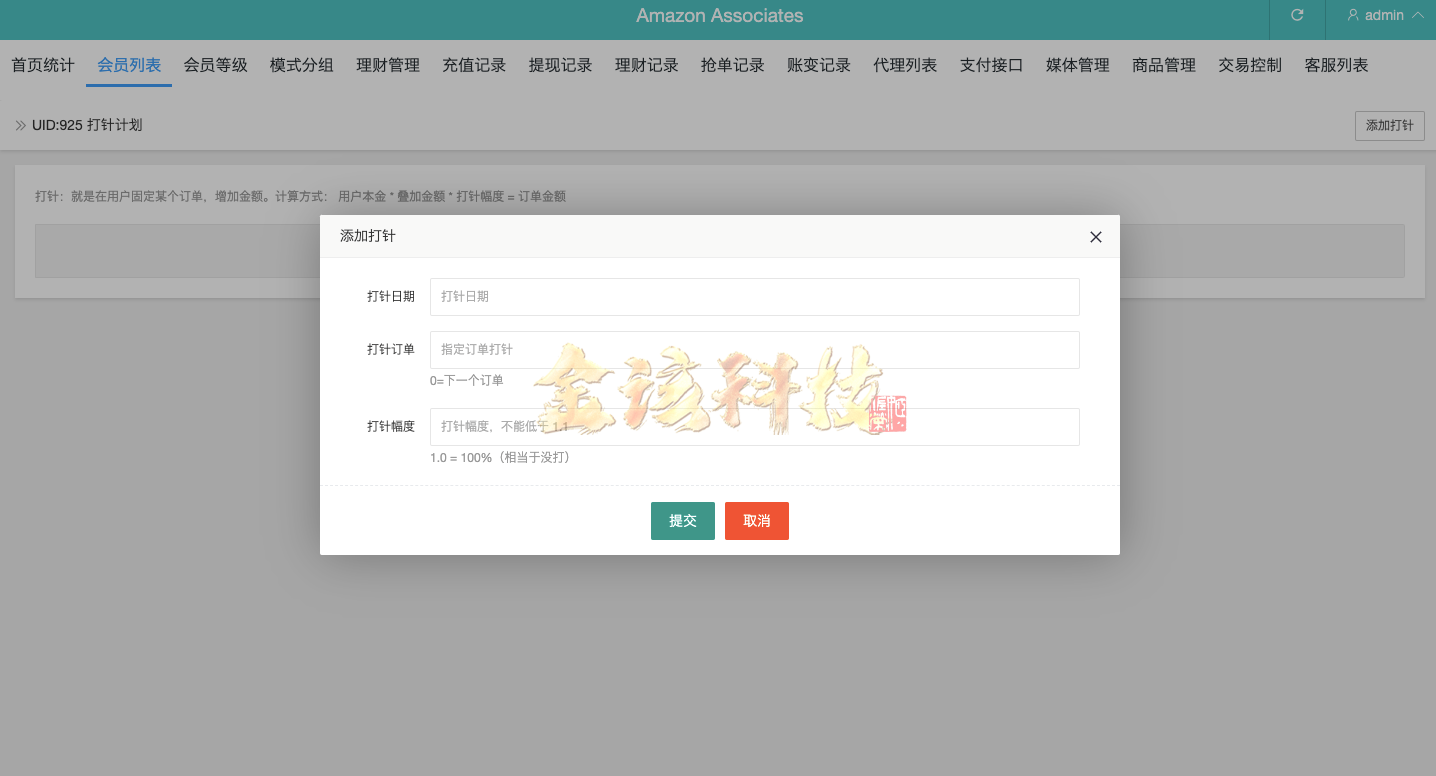1436x776 pixels.
Task: Go to the 账变记录 page
Action: (818, 64)
